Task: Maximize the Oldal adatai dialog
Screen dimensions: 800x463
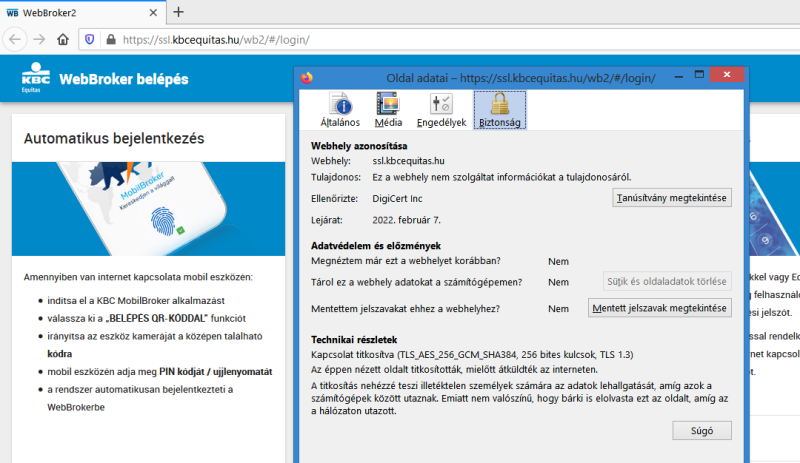Action: (x=699, y=75)
